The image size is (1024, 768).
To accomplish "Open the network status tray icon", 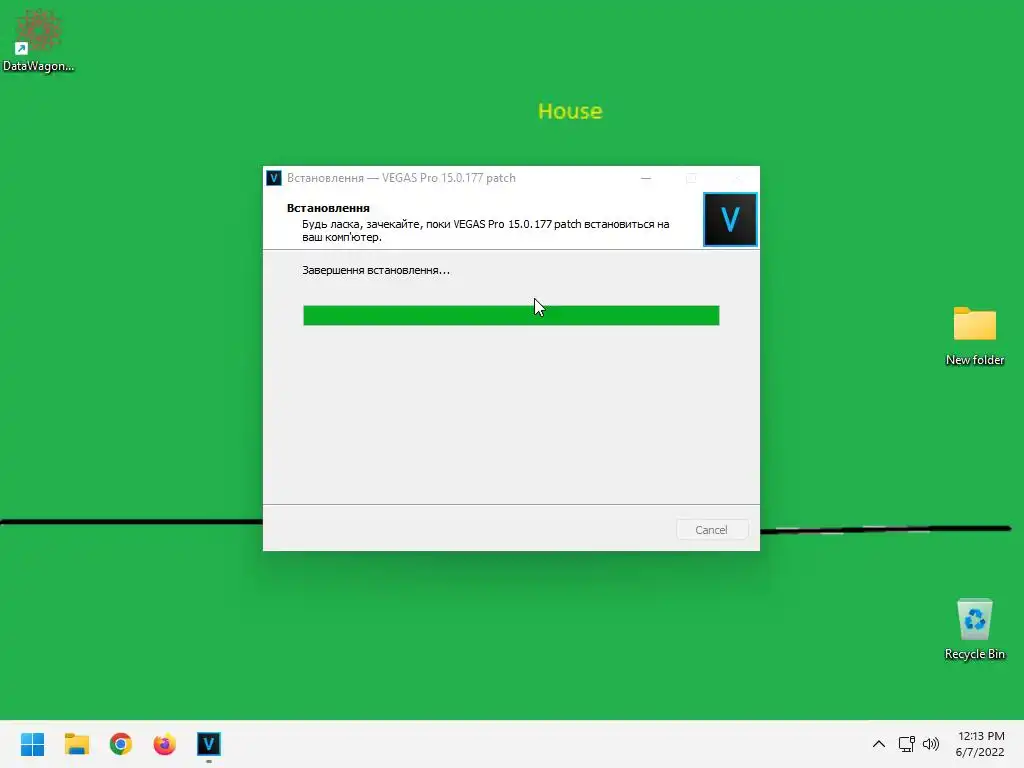I will (x=906, y=744).
